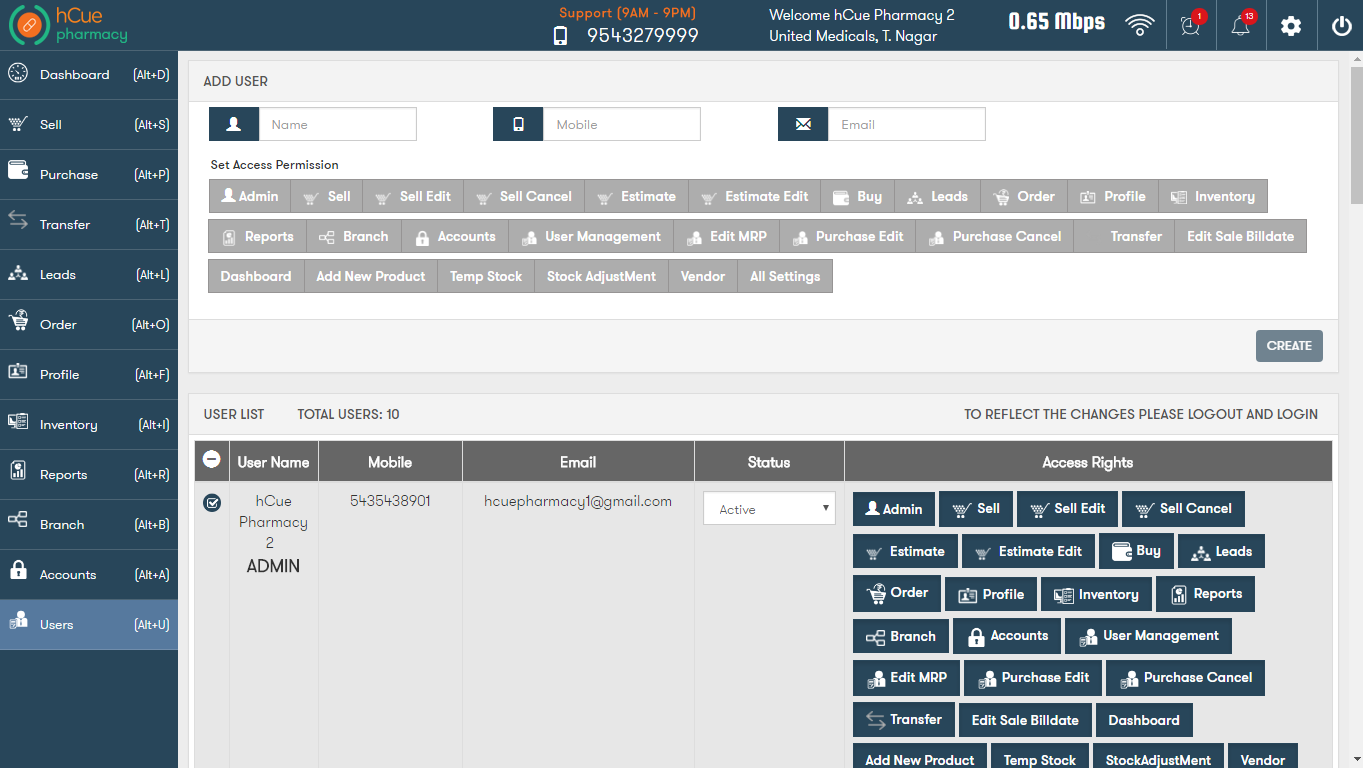Click the support phone icon
This screenshot has width=1363, height=768.
click(x=561, y=36)
